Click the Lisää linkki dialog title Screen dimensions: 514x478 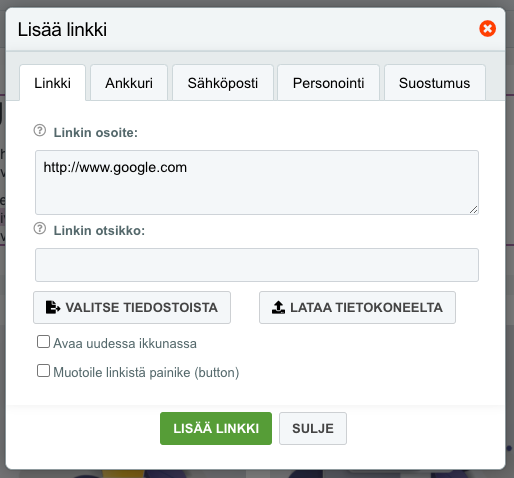tap(62, 29)
